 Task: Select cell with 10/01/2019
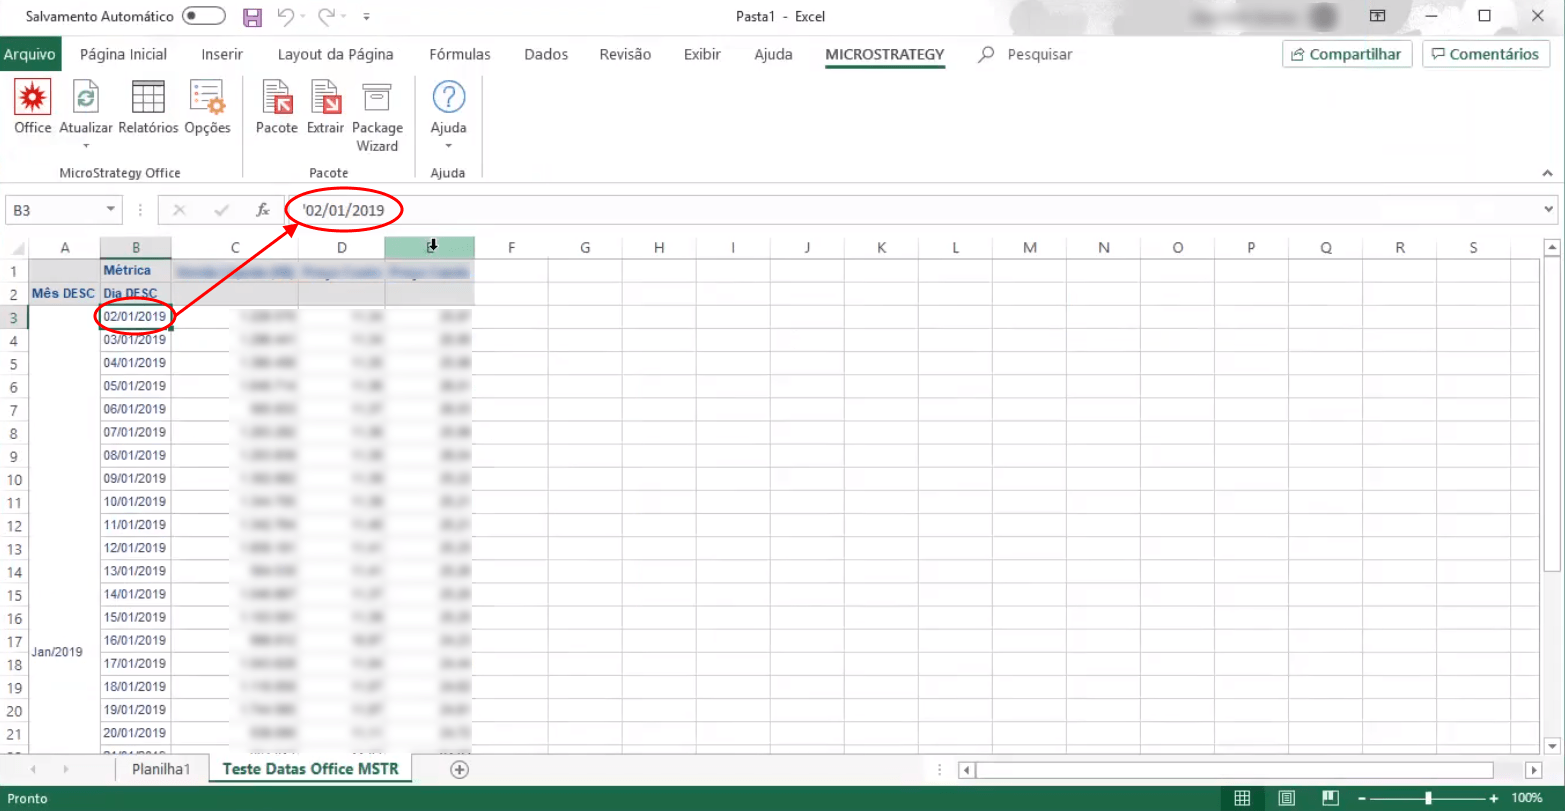[135, 502]
